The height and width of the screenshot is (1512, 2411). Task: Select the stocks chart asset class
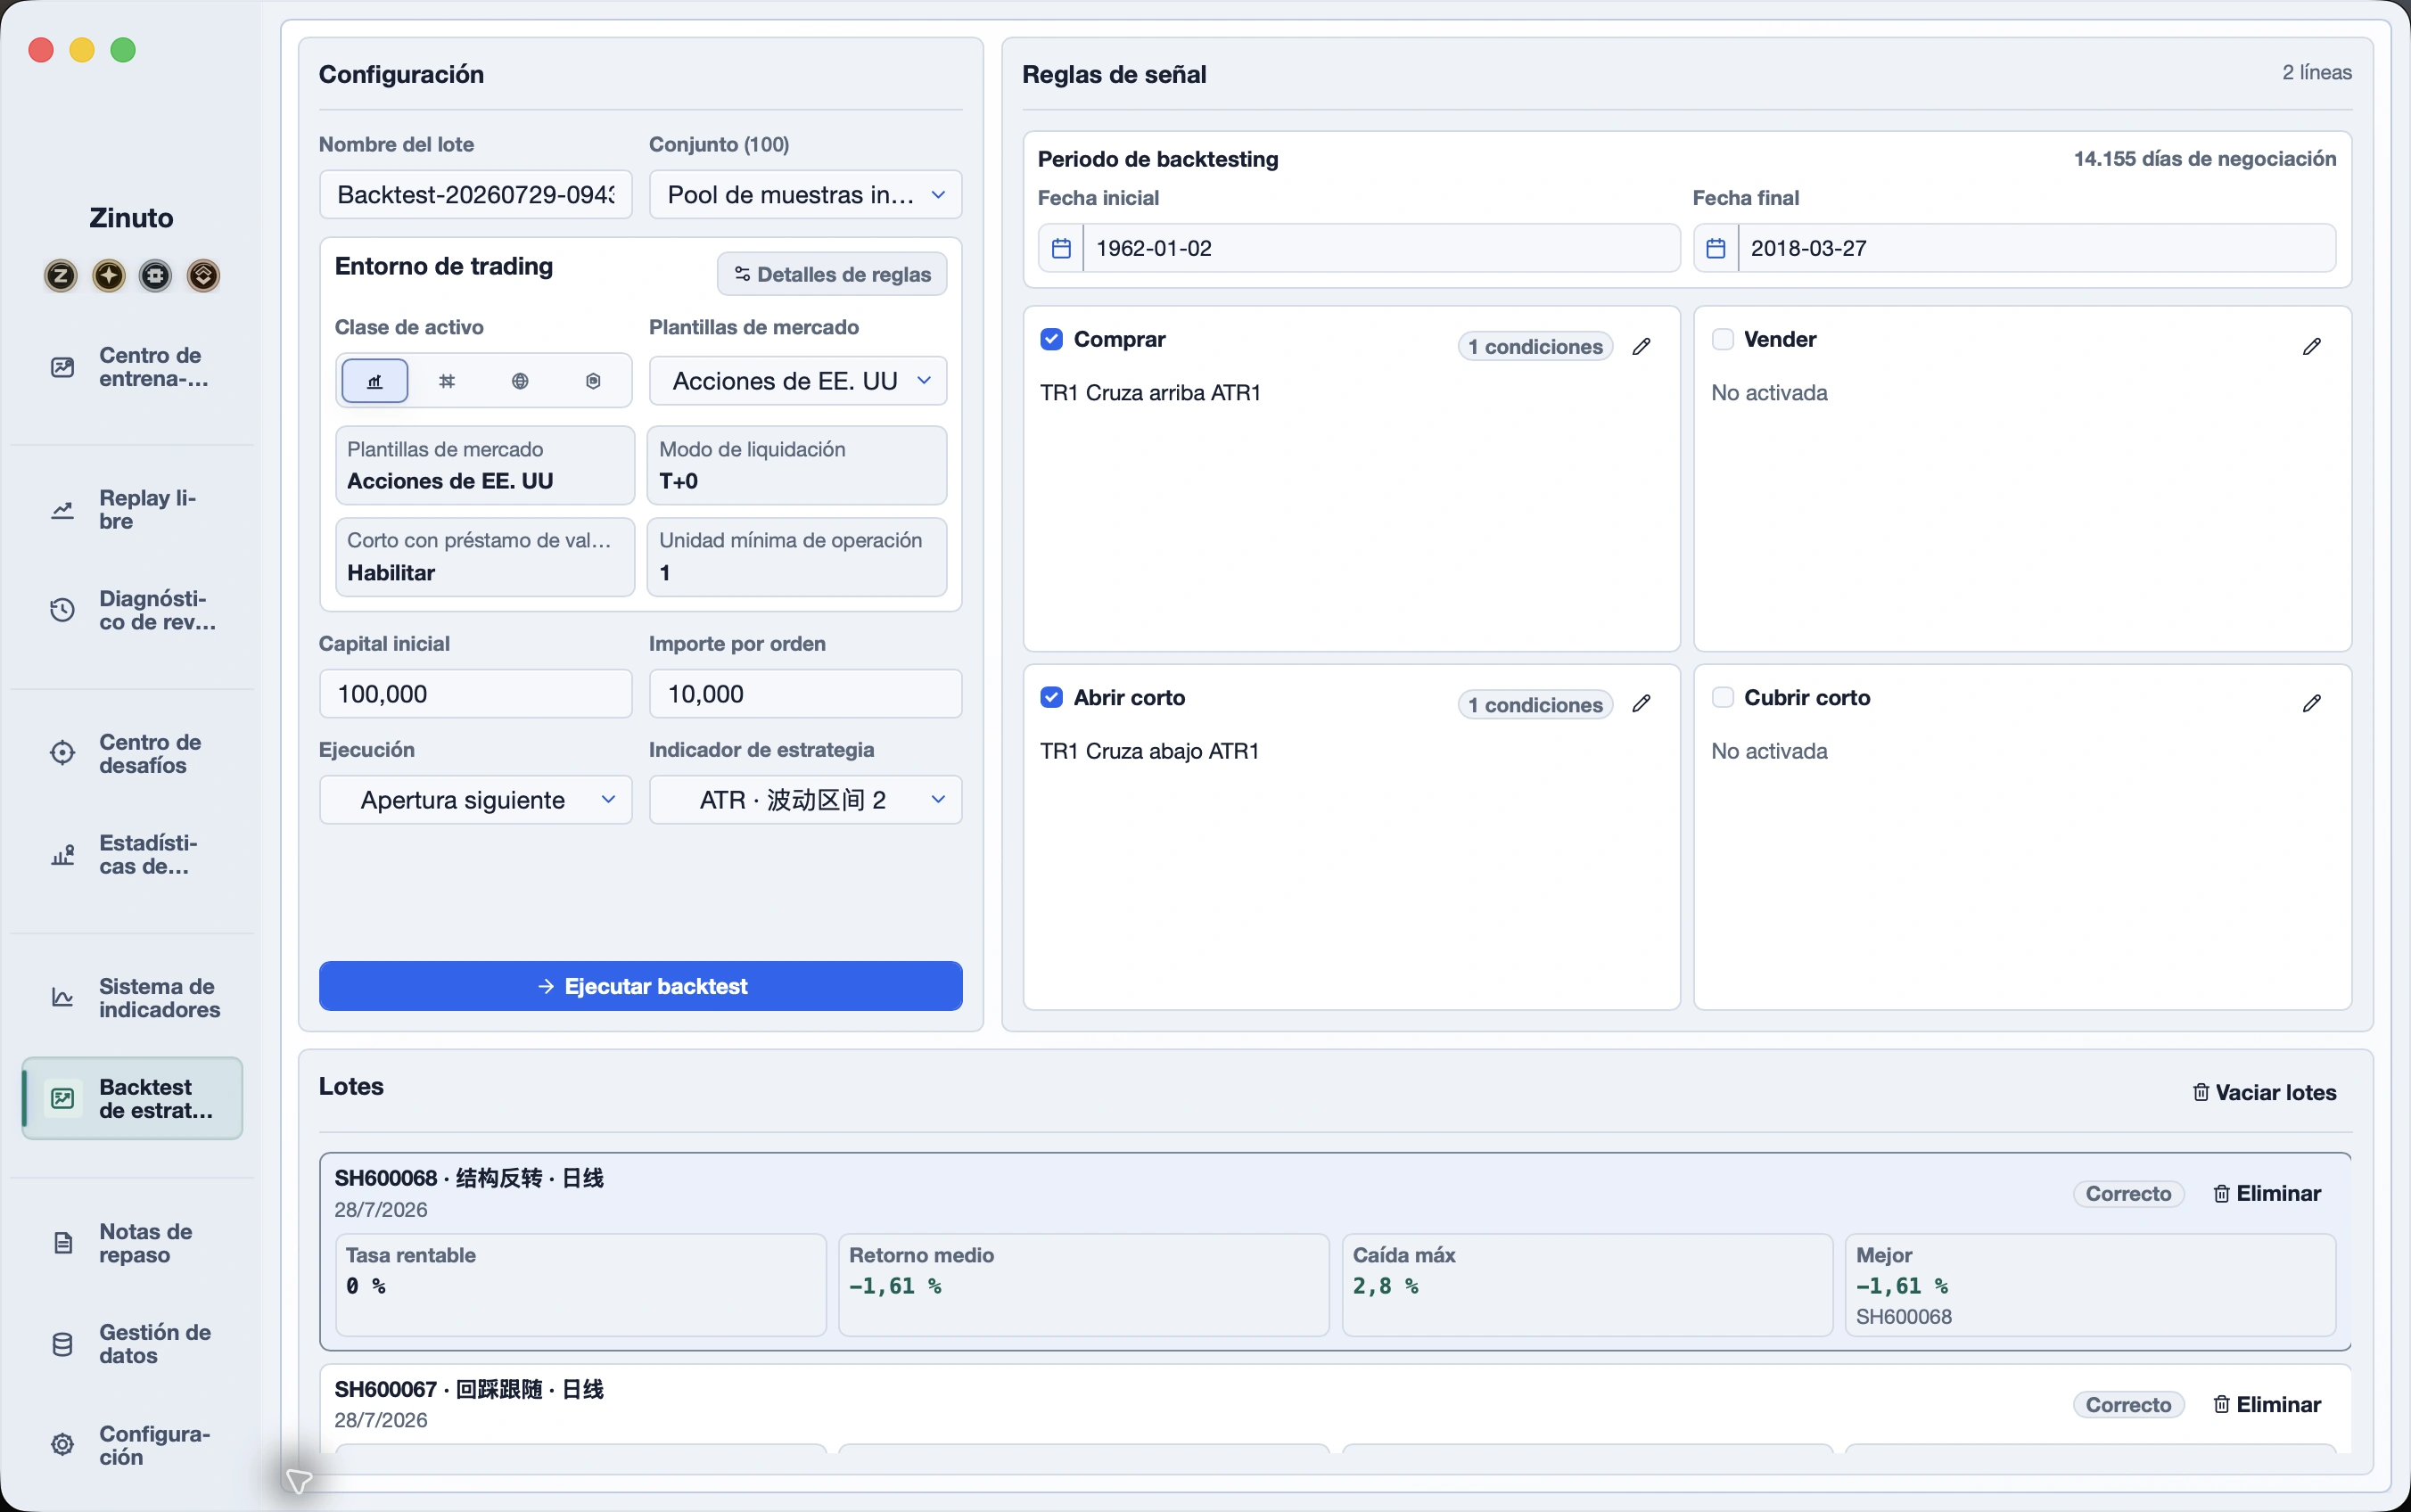(375, 381)
